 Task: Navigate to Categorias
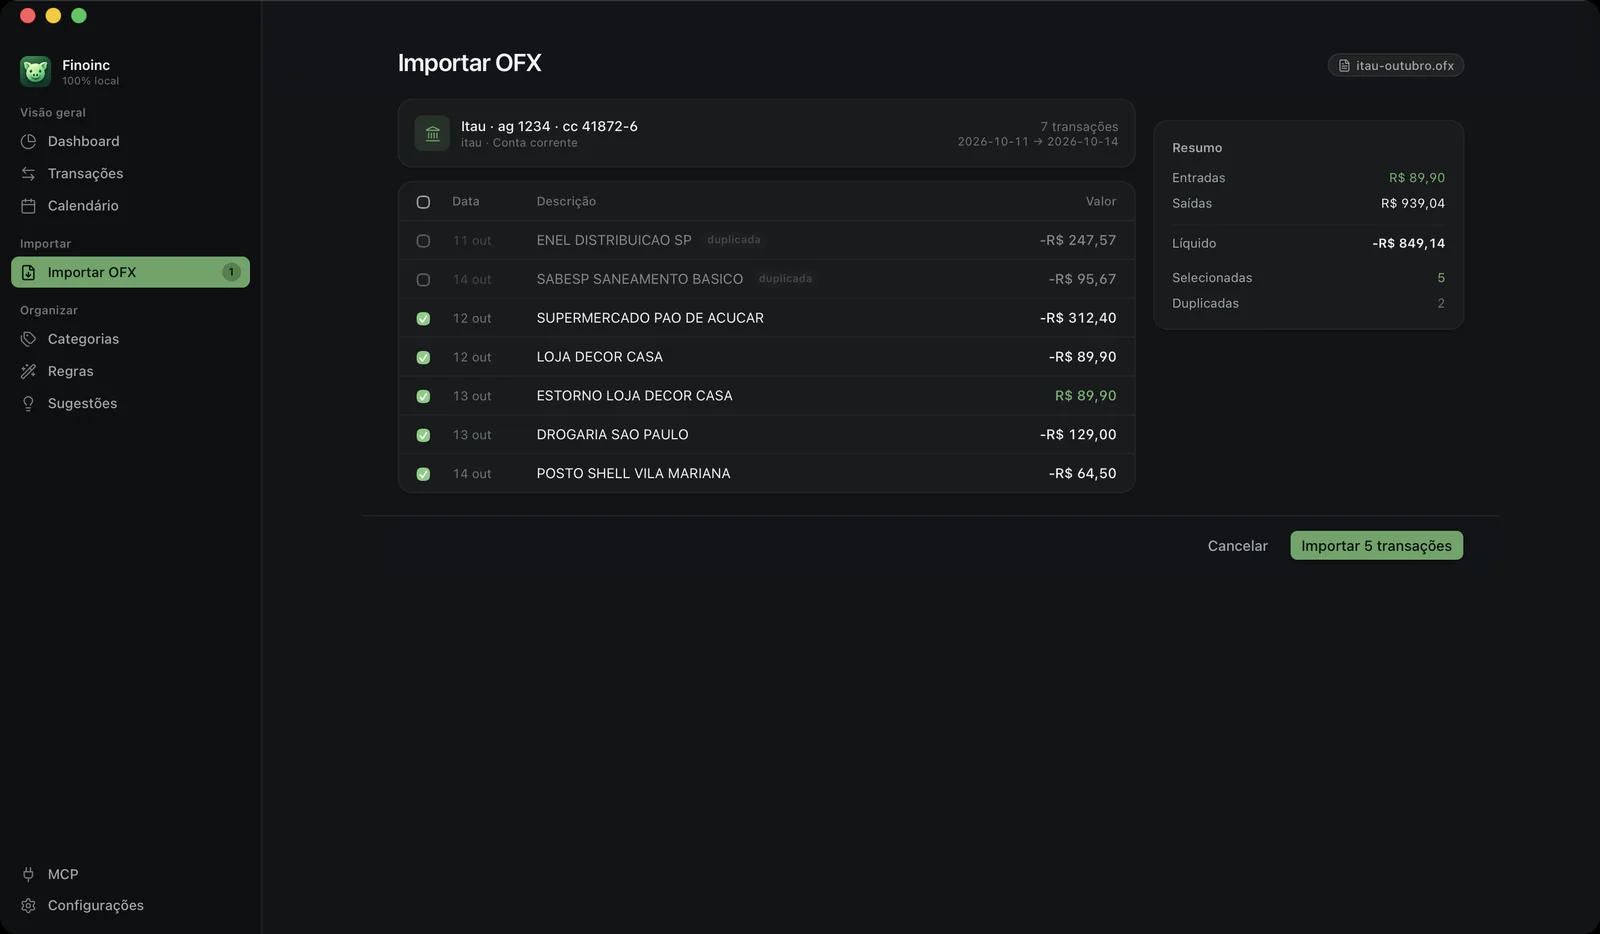[x=130, y=339]
